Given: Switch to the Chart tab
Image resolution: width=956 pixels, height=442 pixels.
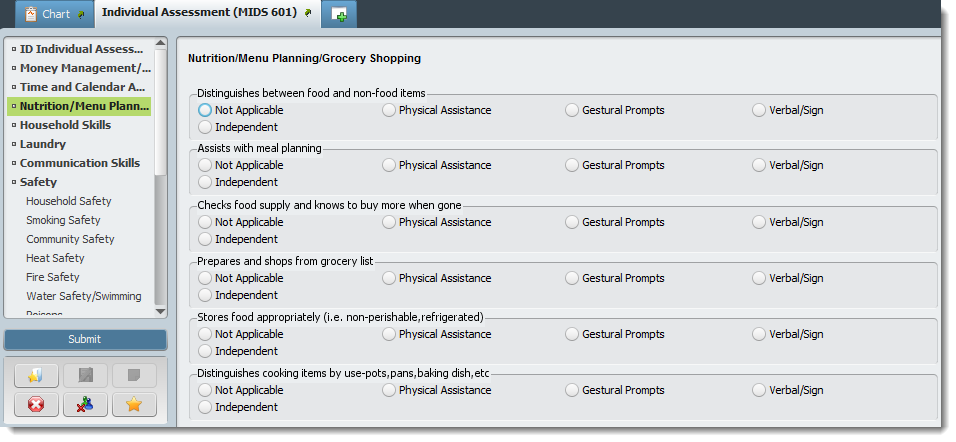Looking at the screenshot, I should coord(55,14).
